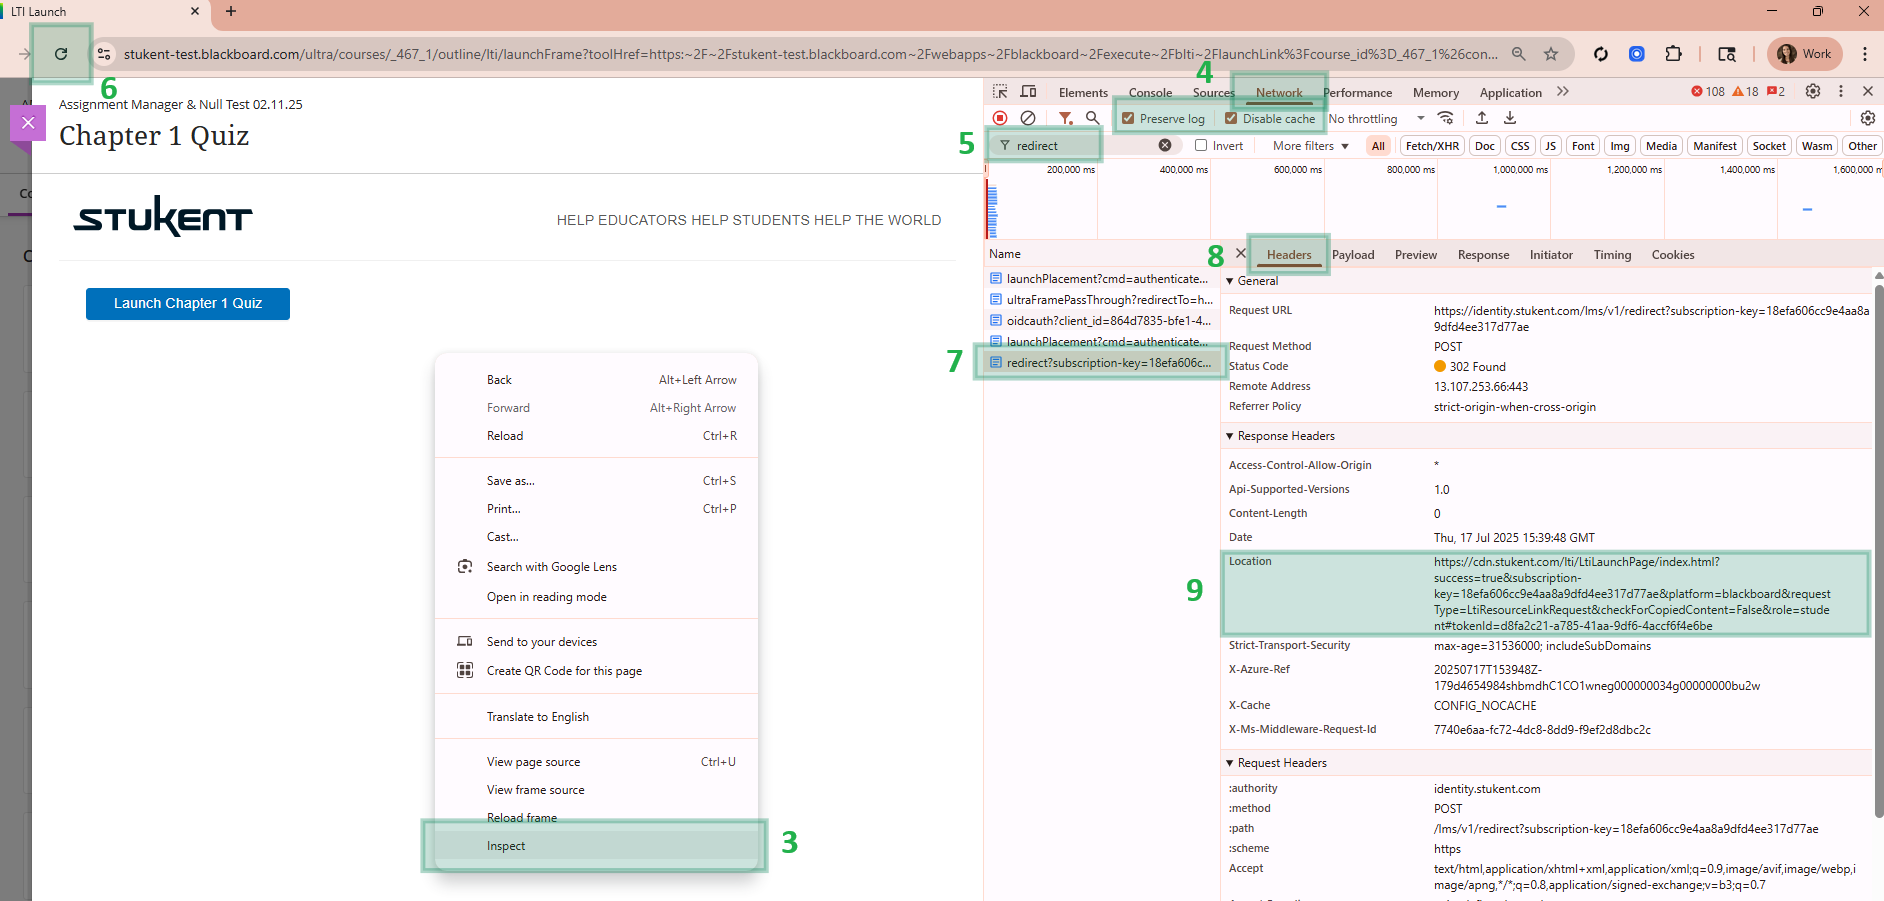Image resolution: width=1884 pixels, height=901 pixels.
Task: Collapse the Request Headers section
Action: (1230, 763)
